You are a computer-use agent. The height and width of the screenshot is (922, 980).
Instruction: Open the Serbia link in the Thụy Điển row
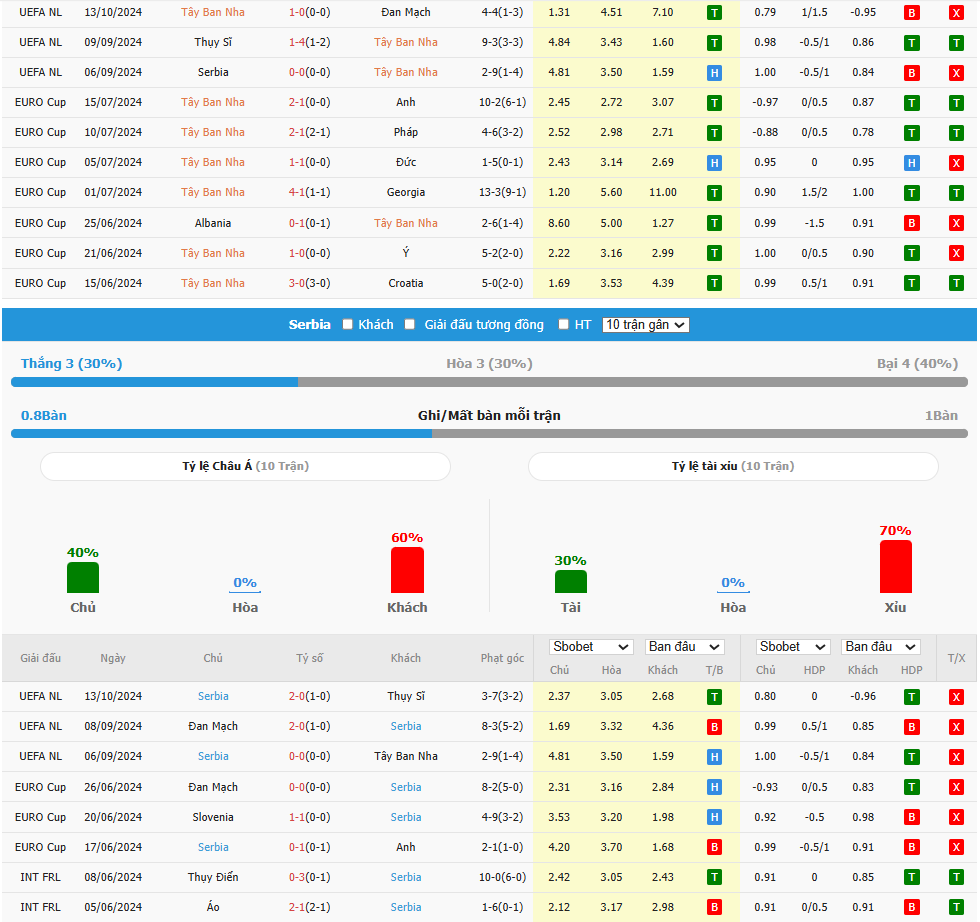[406, 878]
